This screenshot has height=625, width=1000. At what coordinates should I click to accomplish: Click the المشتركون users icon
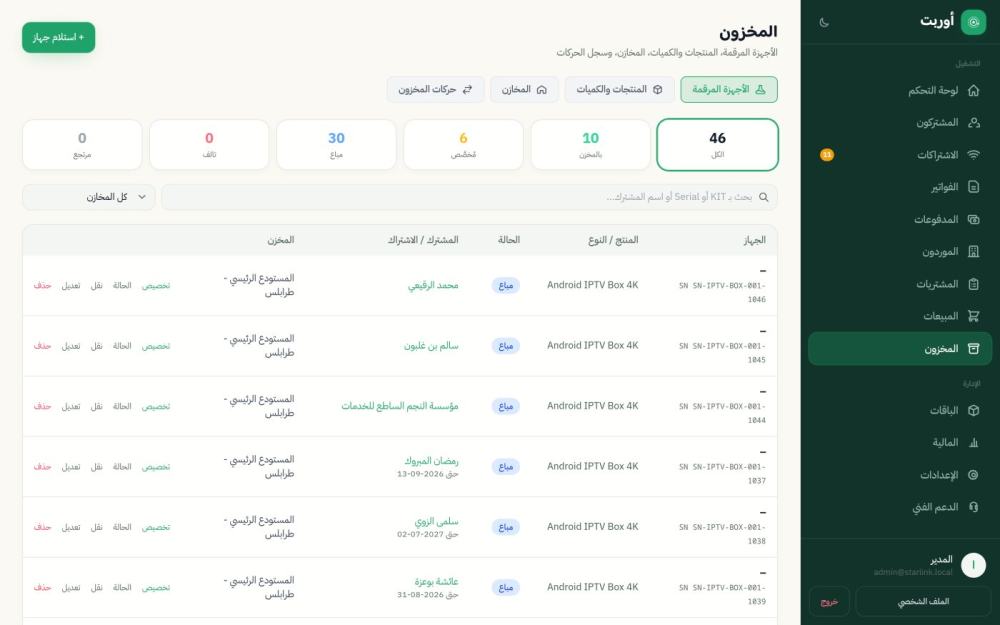click(973, 122)
